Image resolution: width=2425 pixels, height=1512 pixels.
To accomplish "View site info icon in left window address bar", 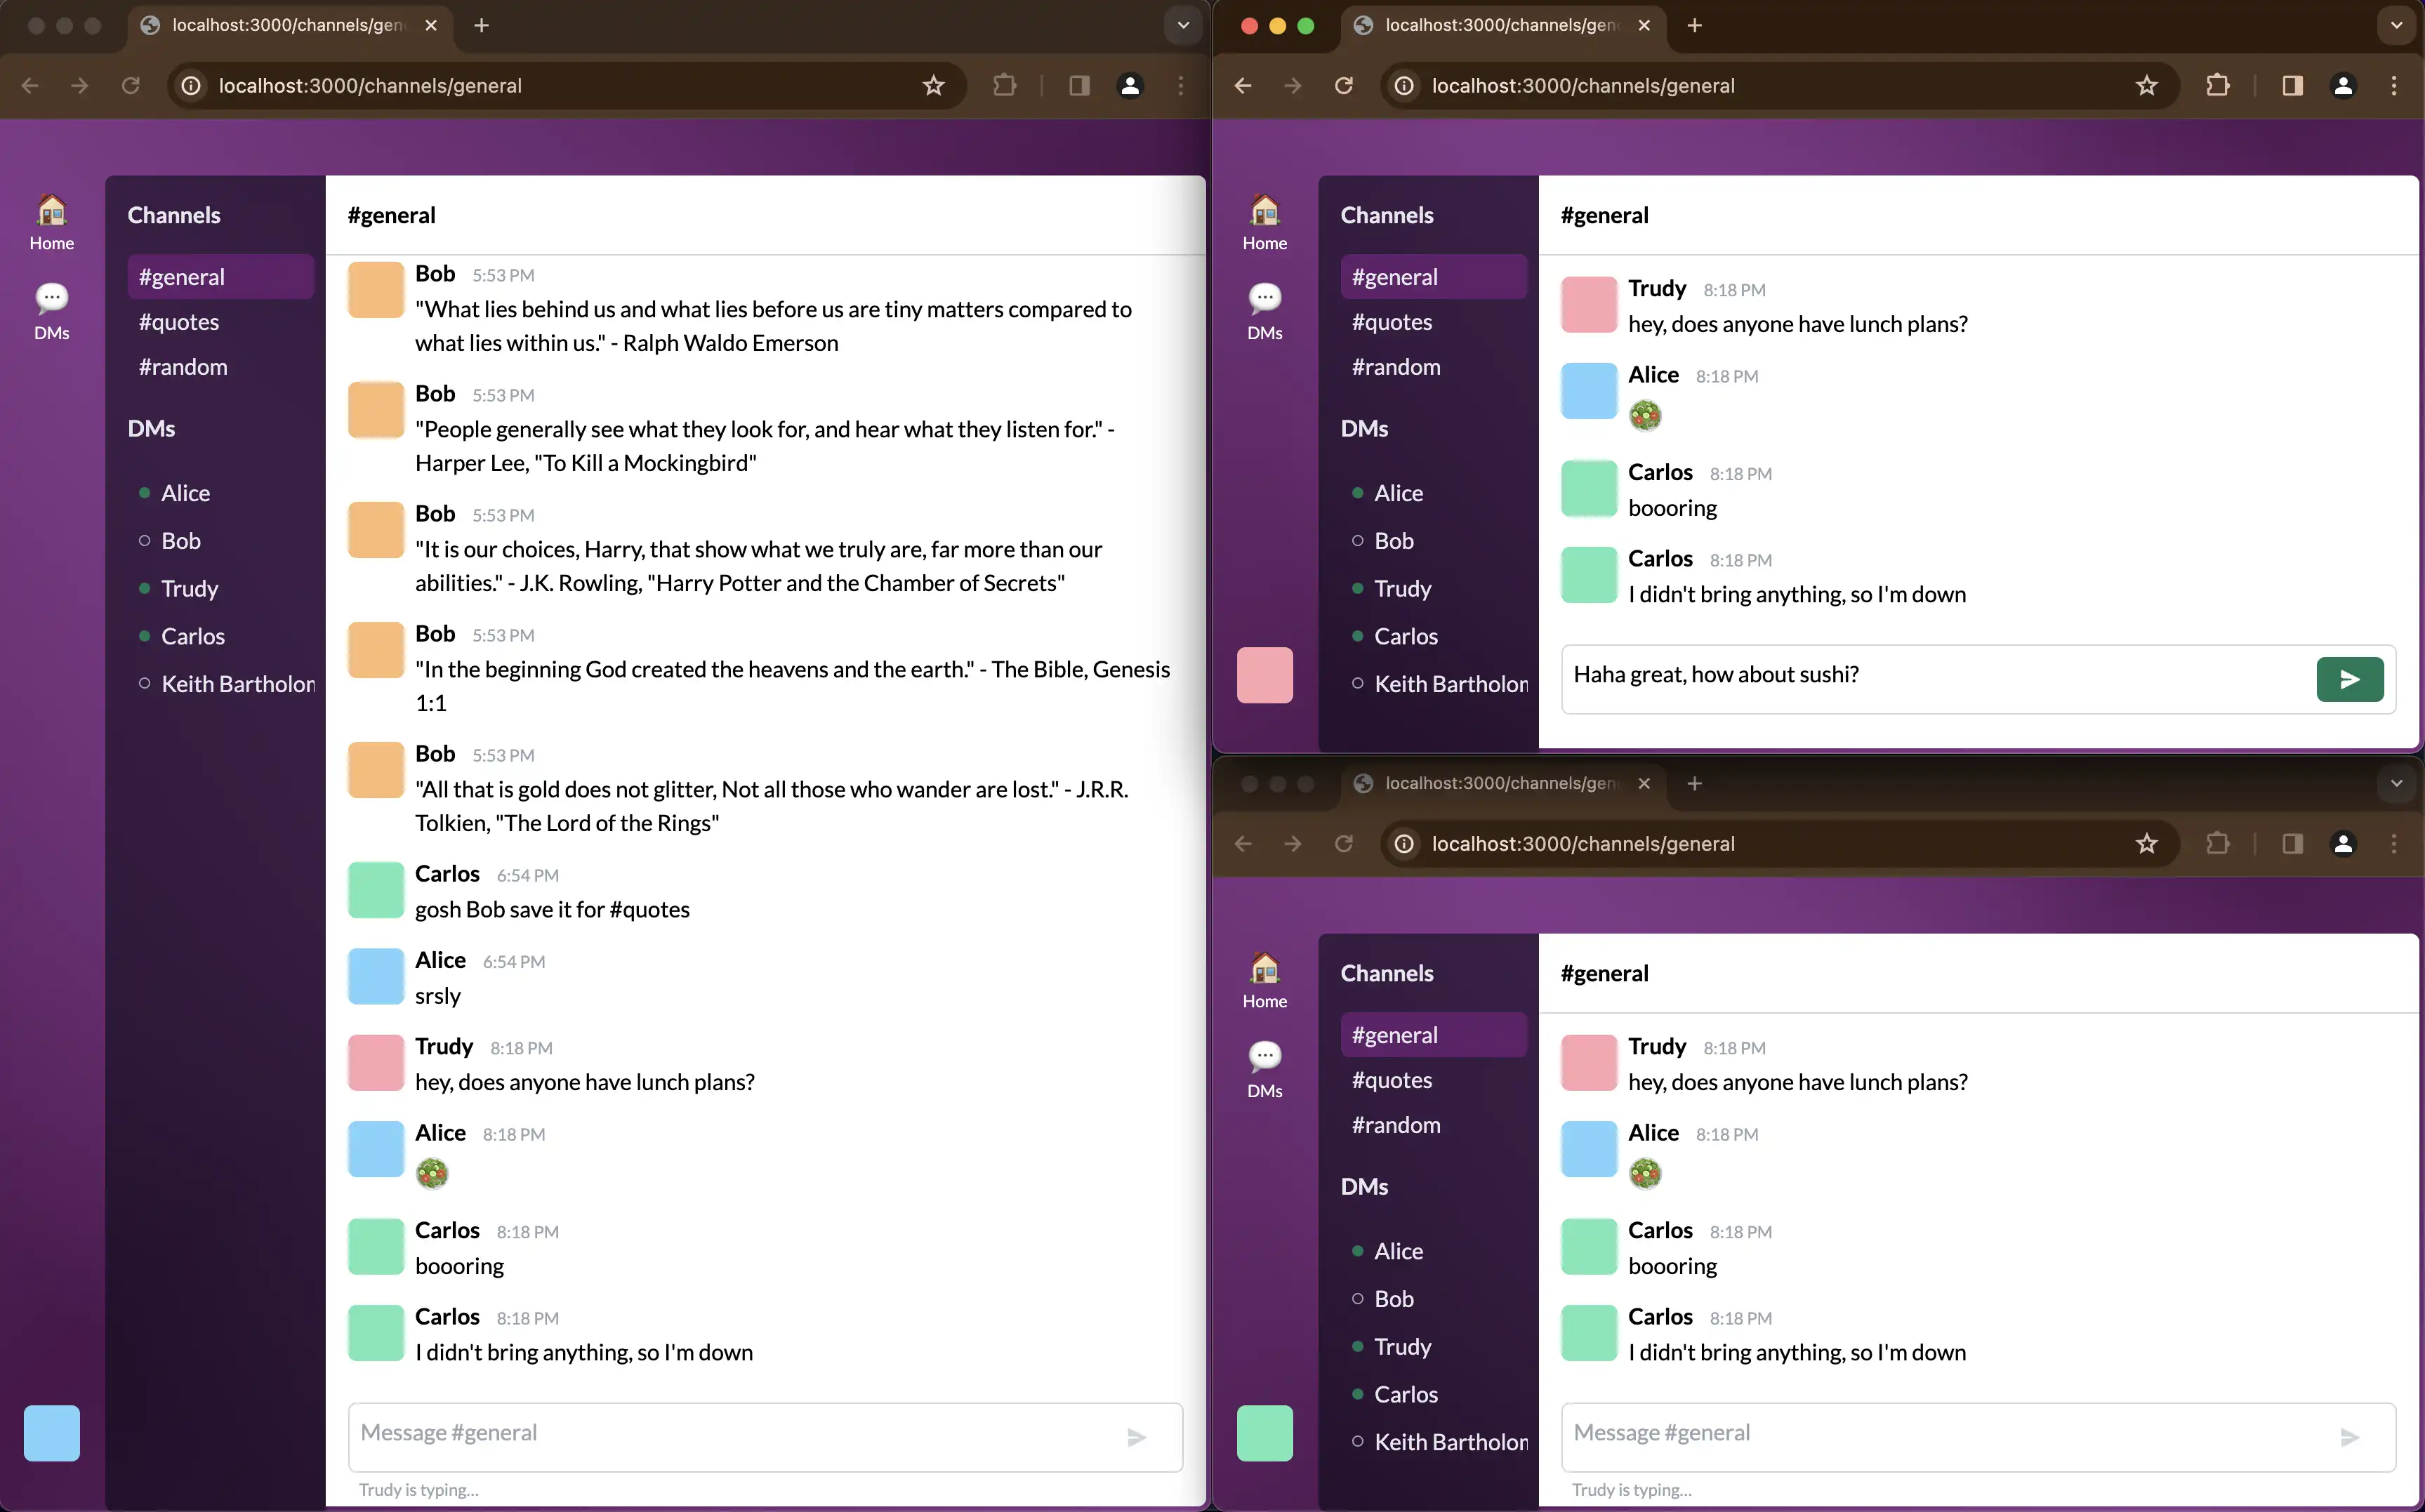I will pos(191,85).
